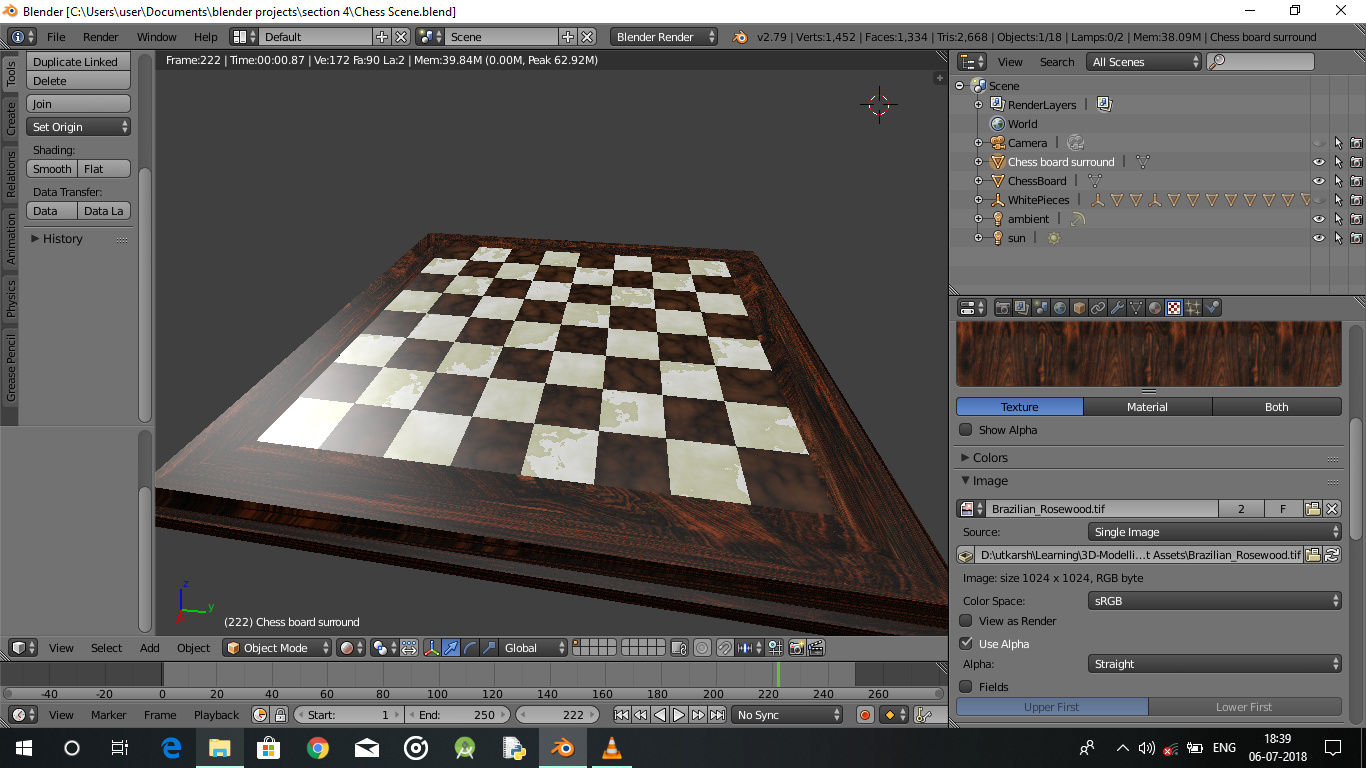1366x768 pixels.
Task: Toggle visibility eye for ChessBoard
Action: point(1319,181)
